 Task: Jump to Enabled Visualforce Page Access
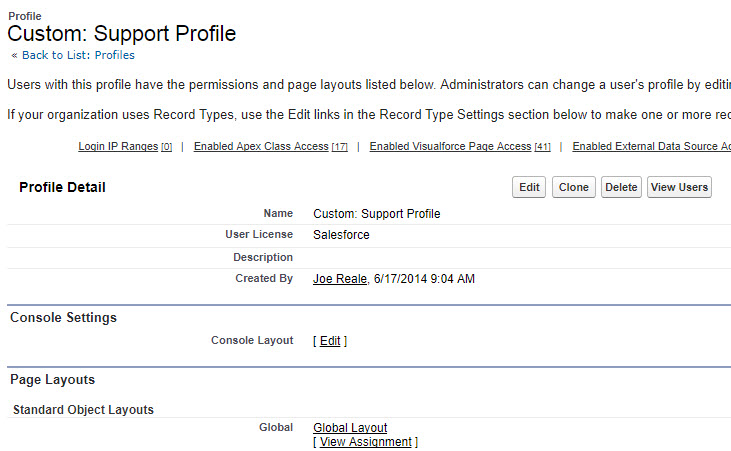[460, 146]
